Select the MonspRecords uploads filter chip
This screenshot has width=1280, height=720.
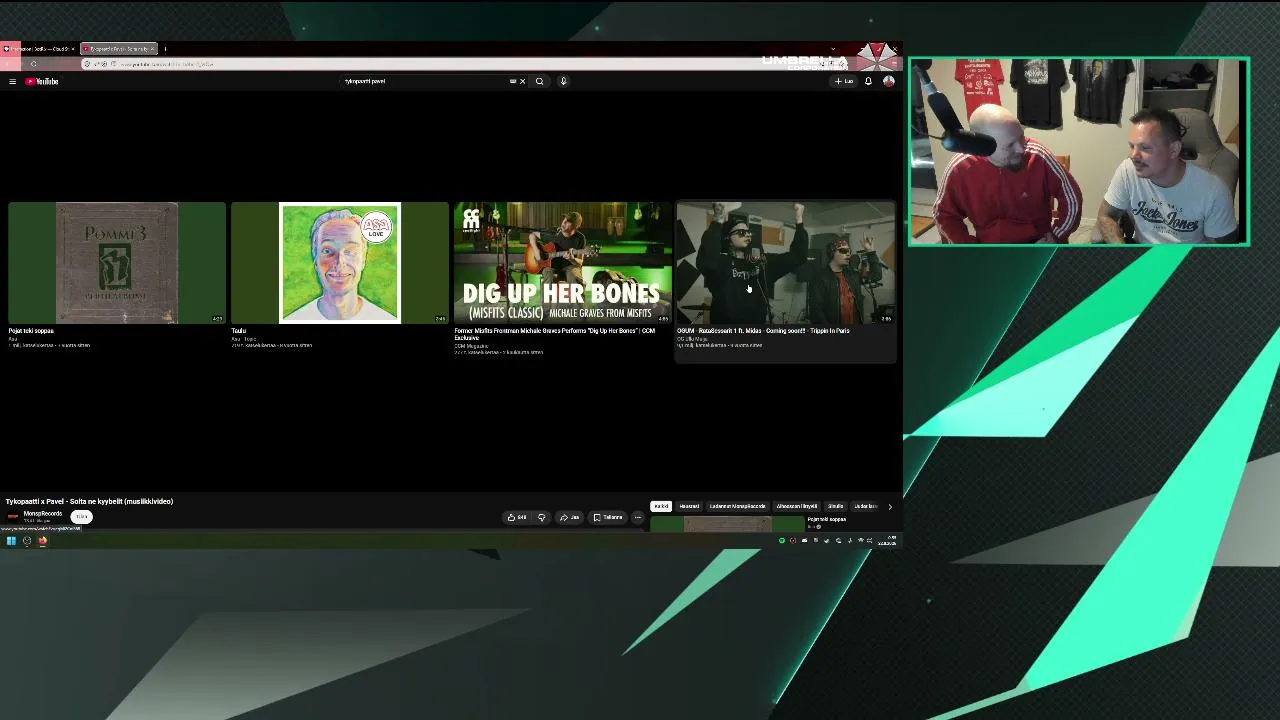(737, 506)
